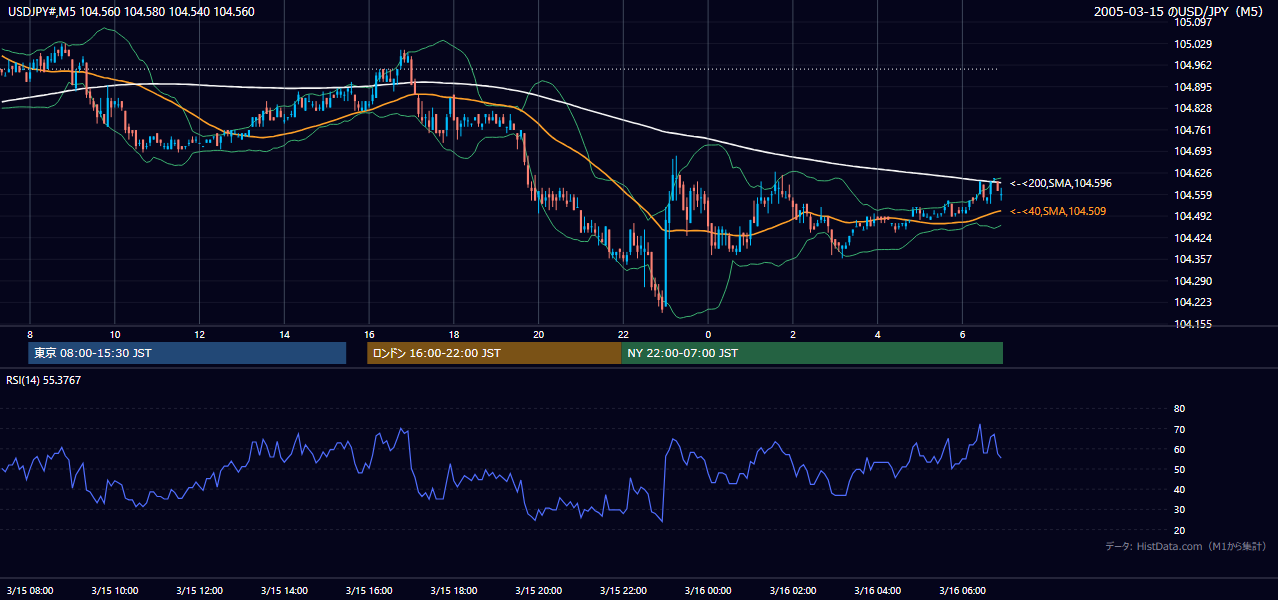Viewport: 1278px width, 600px height.
Task: Click RSI scale value 50
Action: point(1179,469)
